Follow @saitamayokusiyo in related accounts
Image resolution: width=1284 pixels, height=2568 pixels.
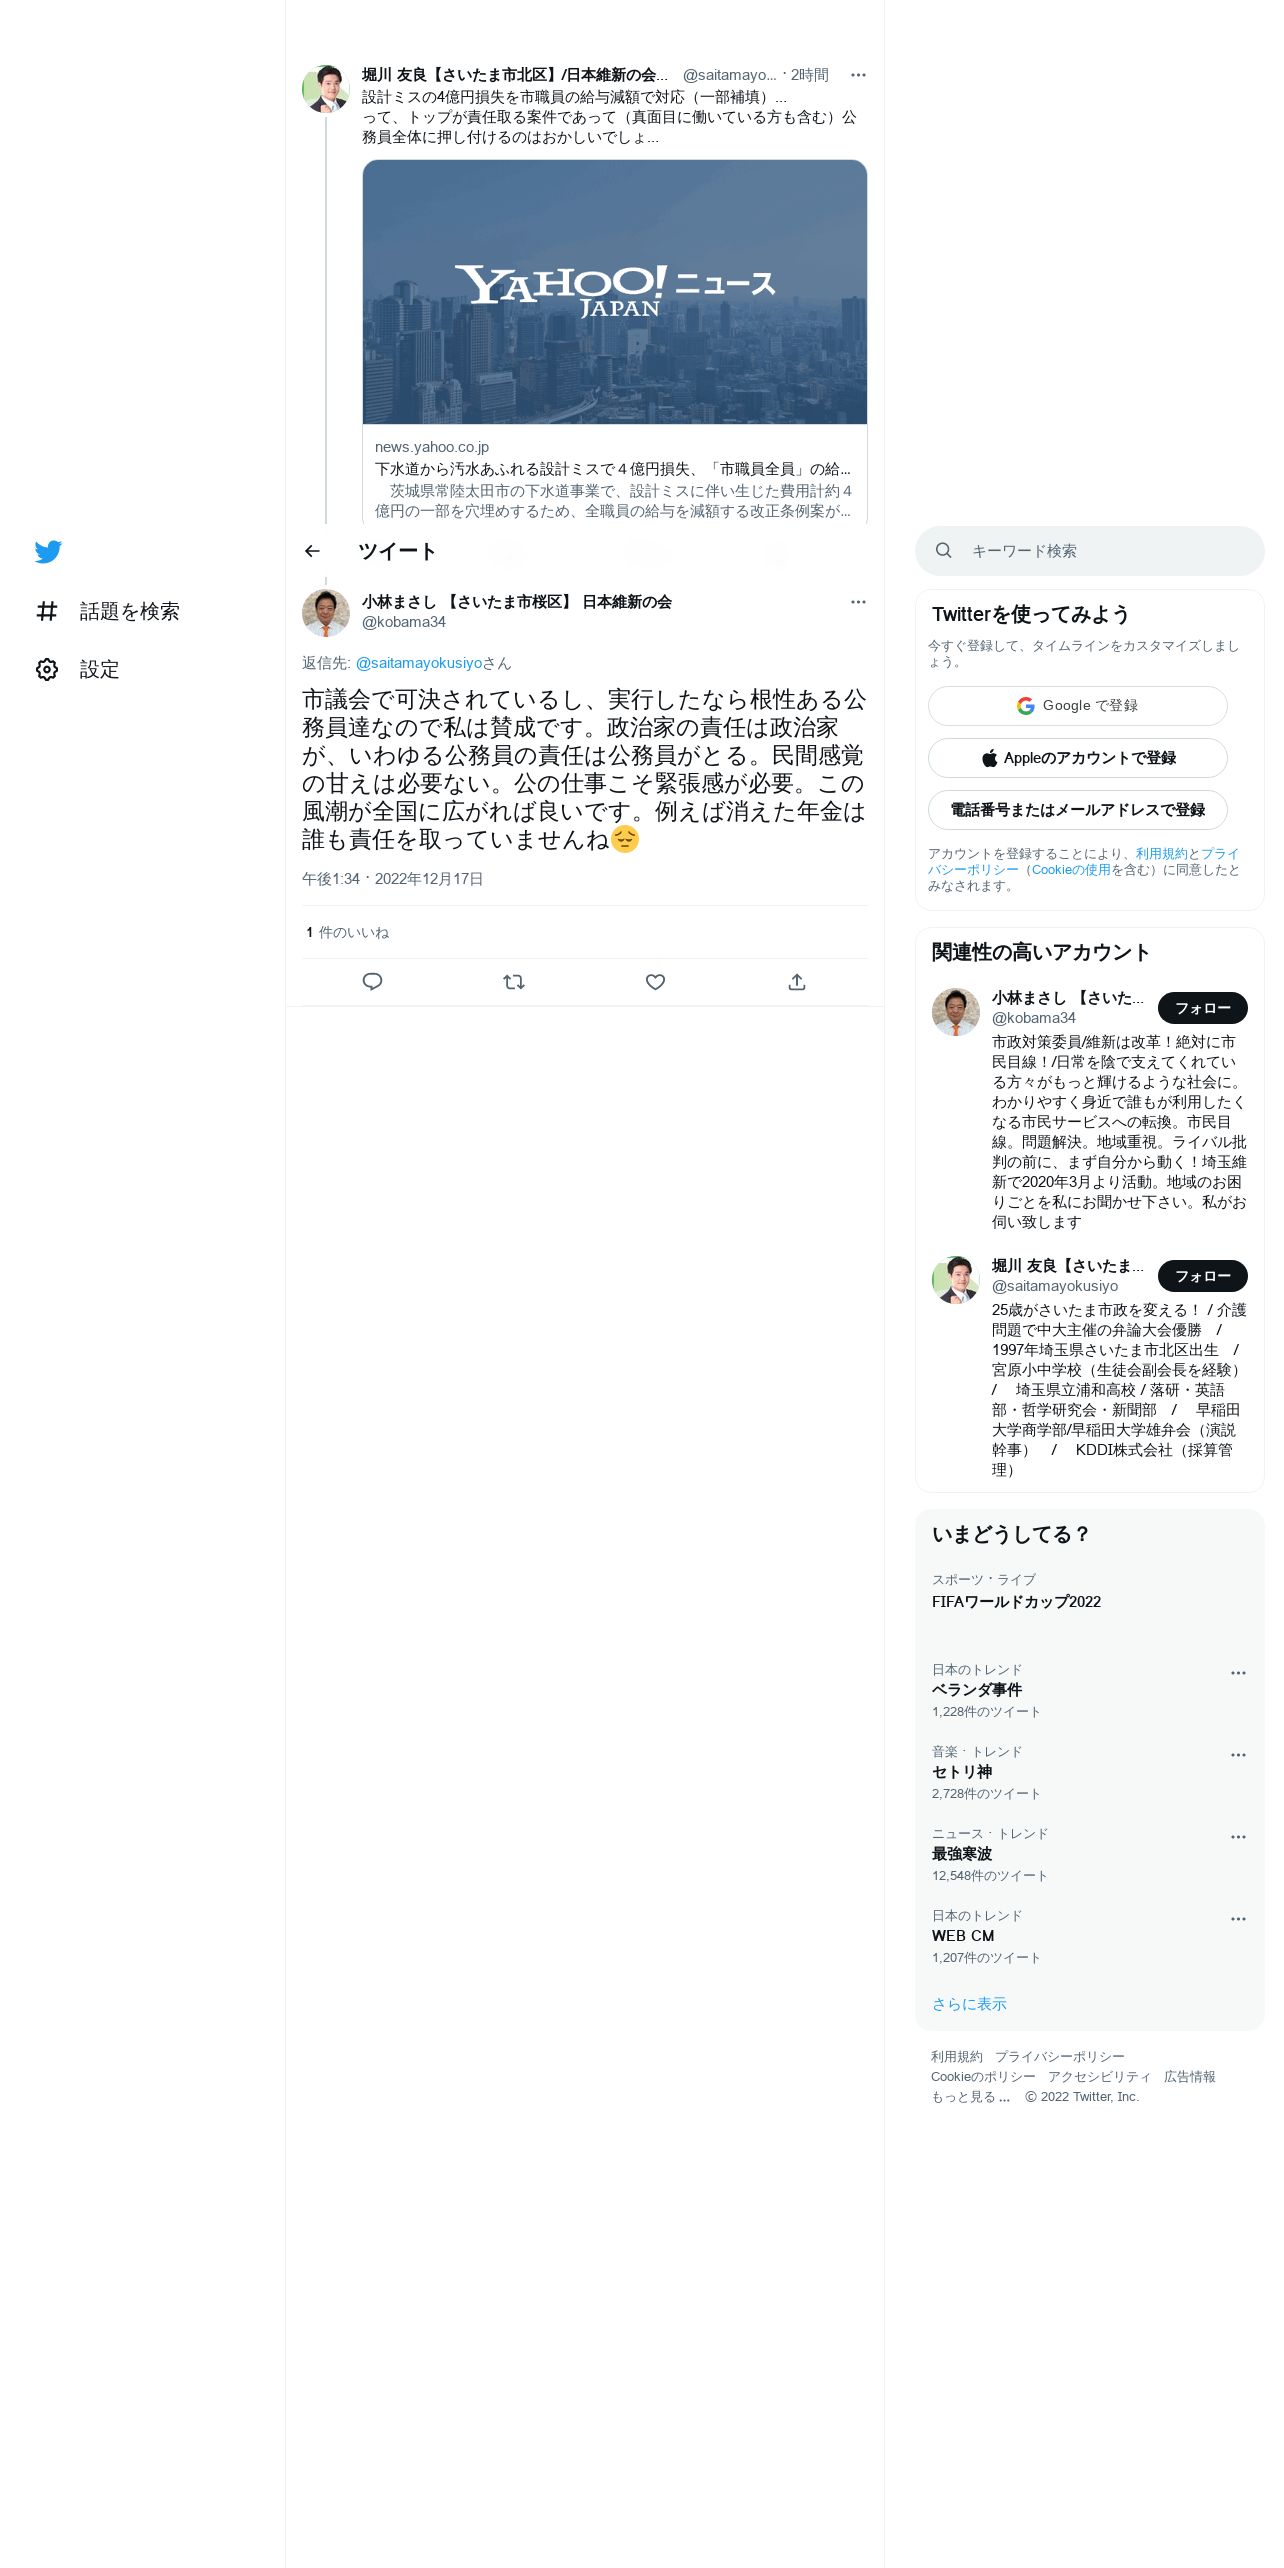click(1203, 1276)
